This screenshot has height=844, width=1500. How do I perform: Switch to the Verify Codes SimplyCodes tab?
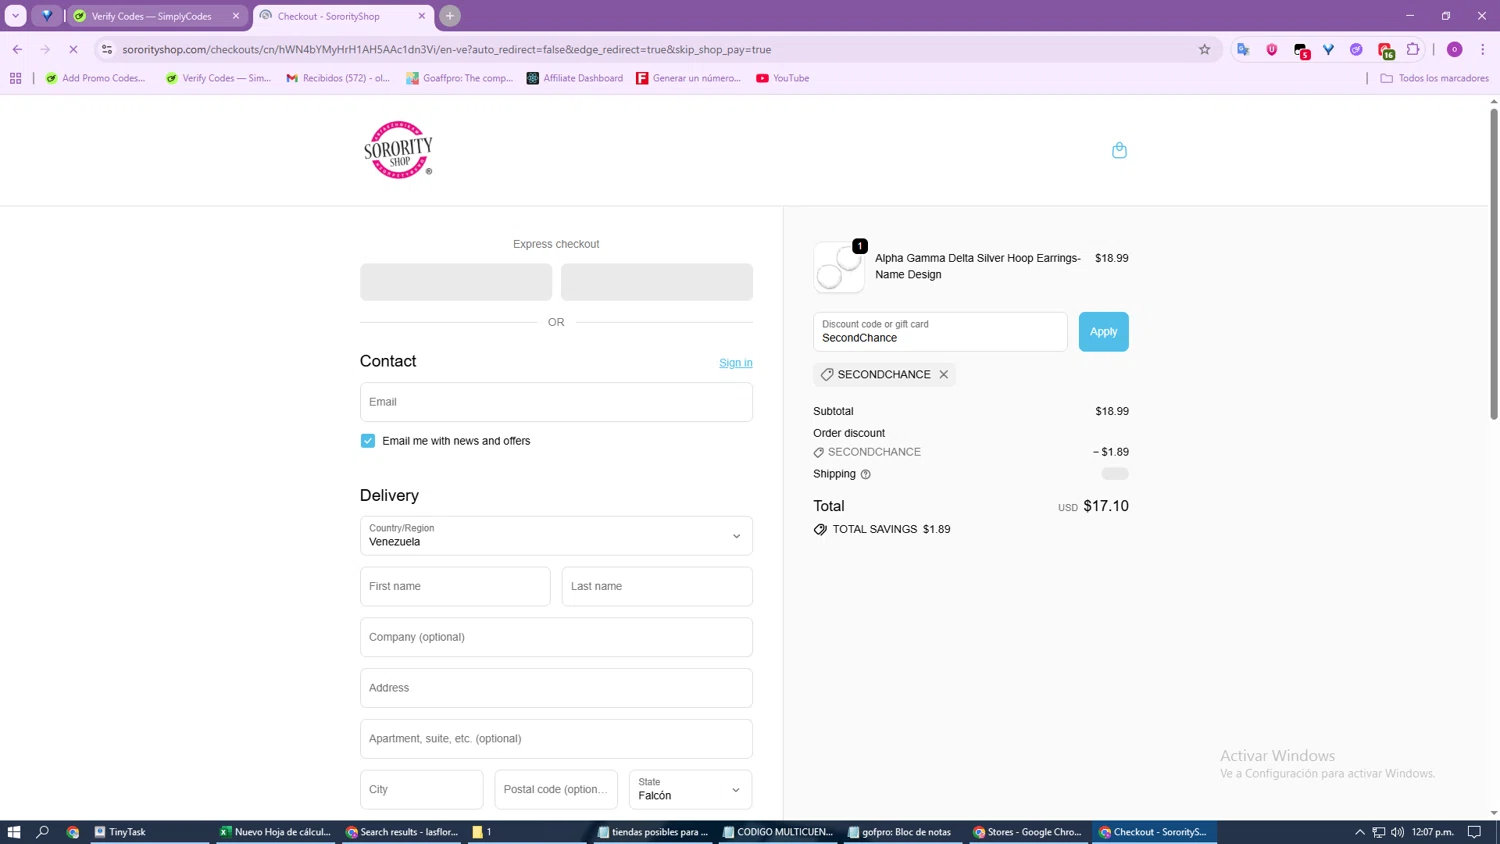point(150,16)
